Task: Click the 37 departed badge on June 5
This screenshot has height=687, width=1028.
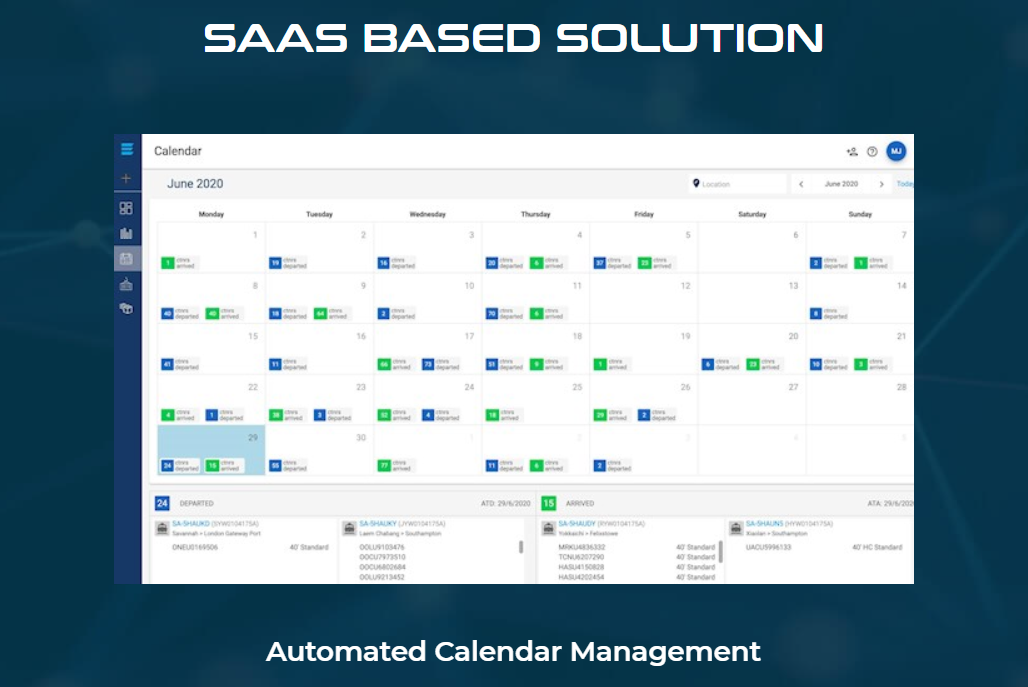Action: click(x=612, y=263)
